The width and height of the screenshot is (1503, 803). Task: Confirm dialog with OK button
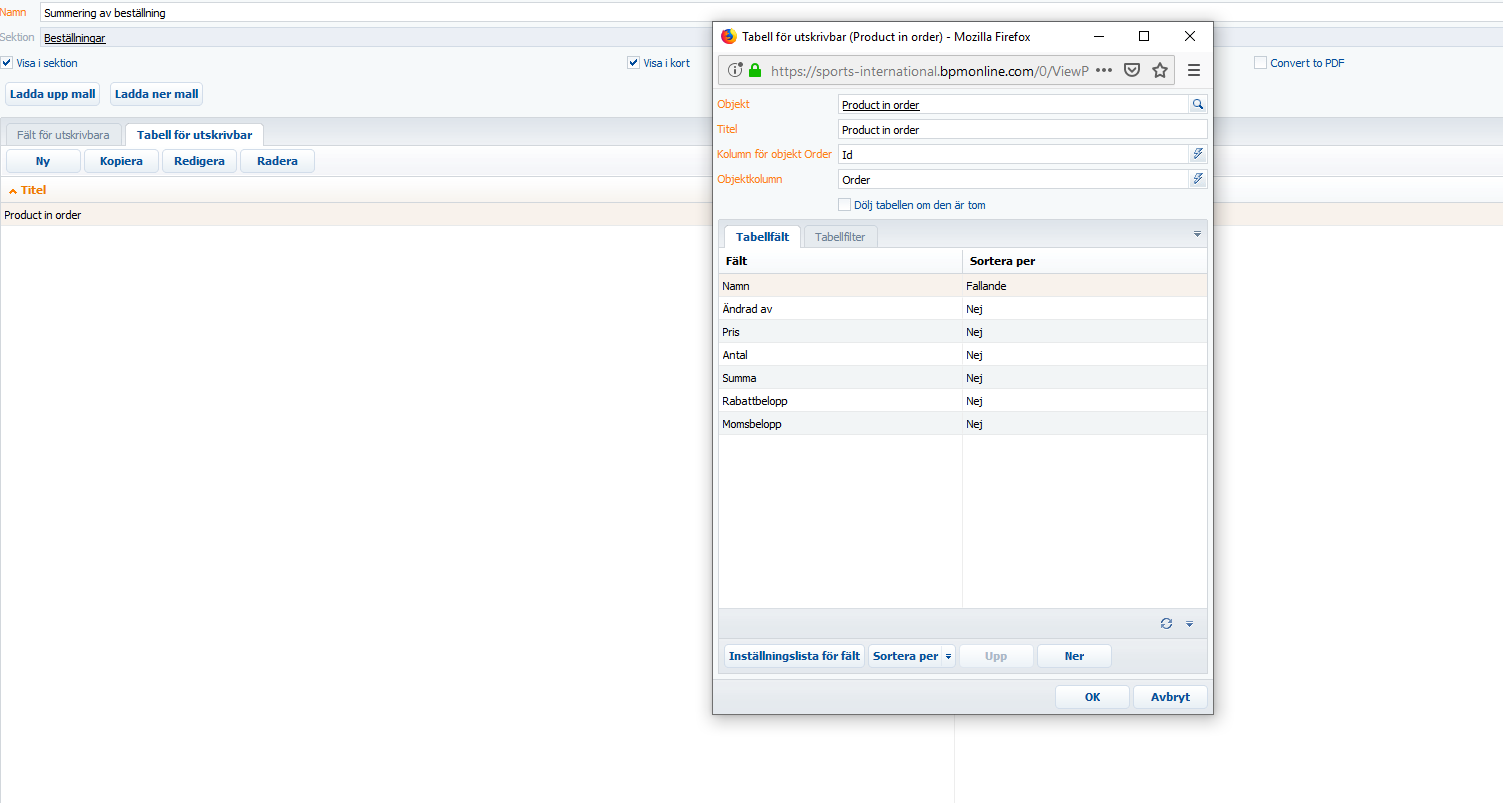click(x=1092, y=697)
